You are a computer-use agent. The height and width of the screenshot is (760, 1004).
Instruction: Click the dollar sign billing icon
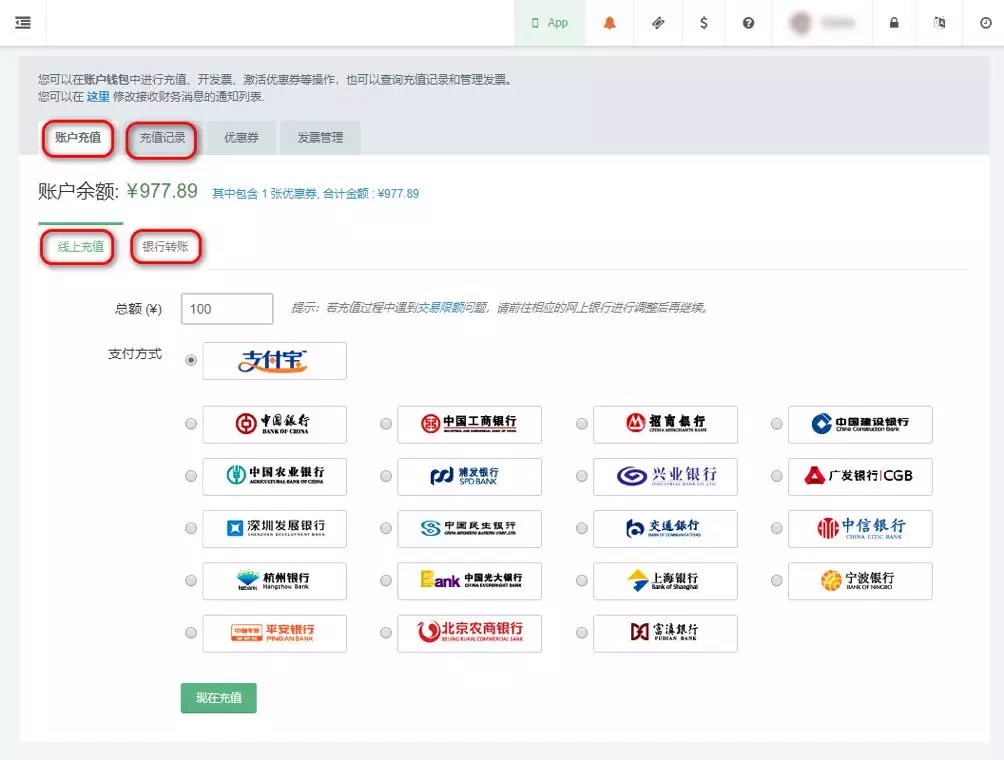[x=704, y=23]
